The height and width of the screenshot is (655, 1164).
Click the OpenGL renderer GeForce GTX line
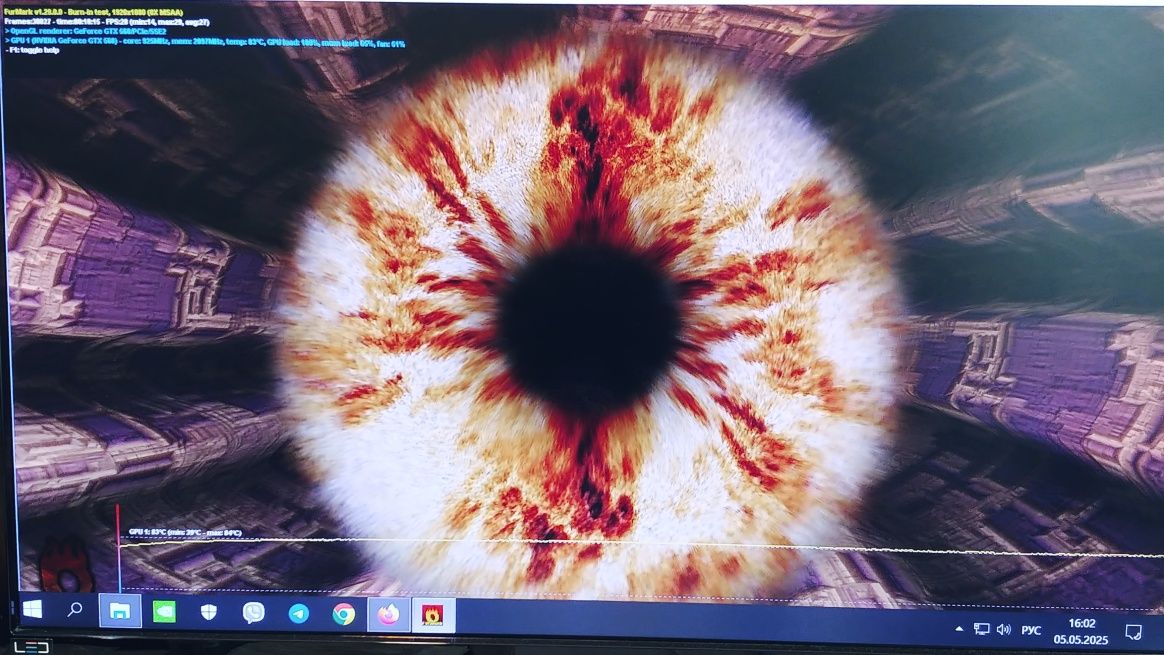point(85,32)
